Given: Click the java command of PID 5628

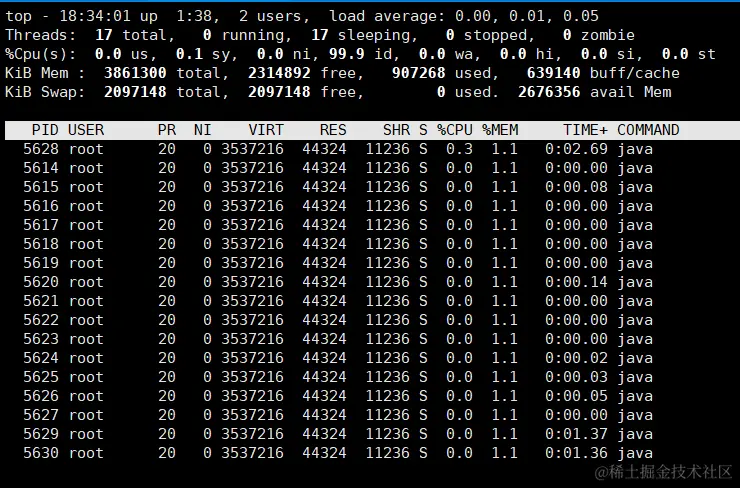Looking at the screenshot, I should pyautogui.click(x=635, y=149).
